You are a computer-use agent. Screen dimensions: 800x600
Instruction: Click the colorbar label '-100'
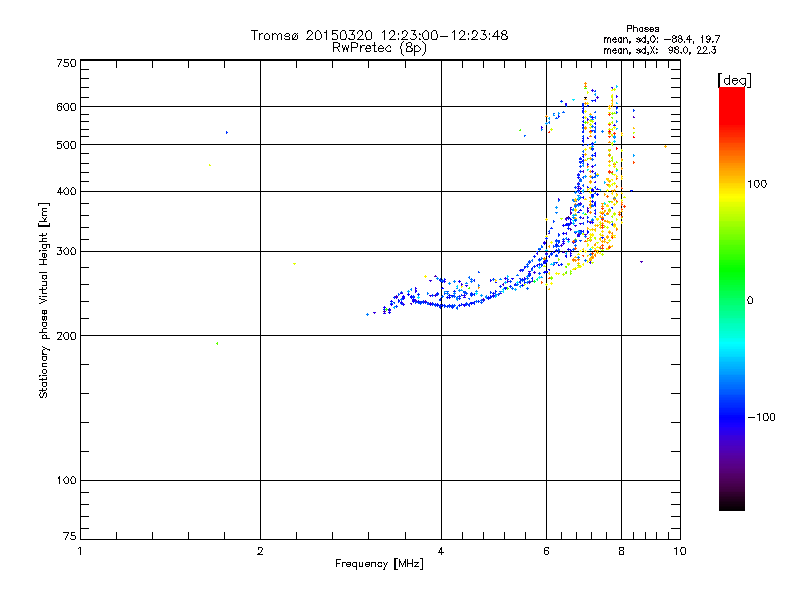[x=761, y=417]
